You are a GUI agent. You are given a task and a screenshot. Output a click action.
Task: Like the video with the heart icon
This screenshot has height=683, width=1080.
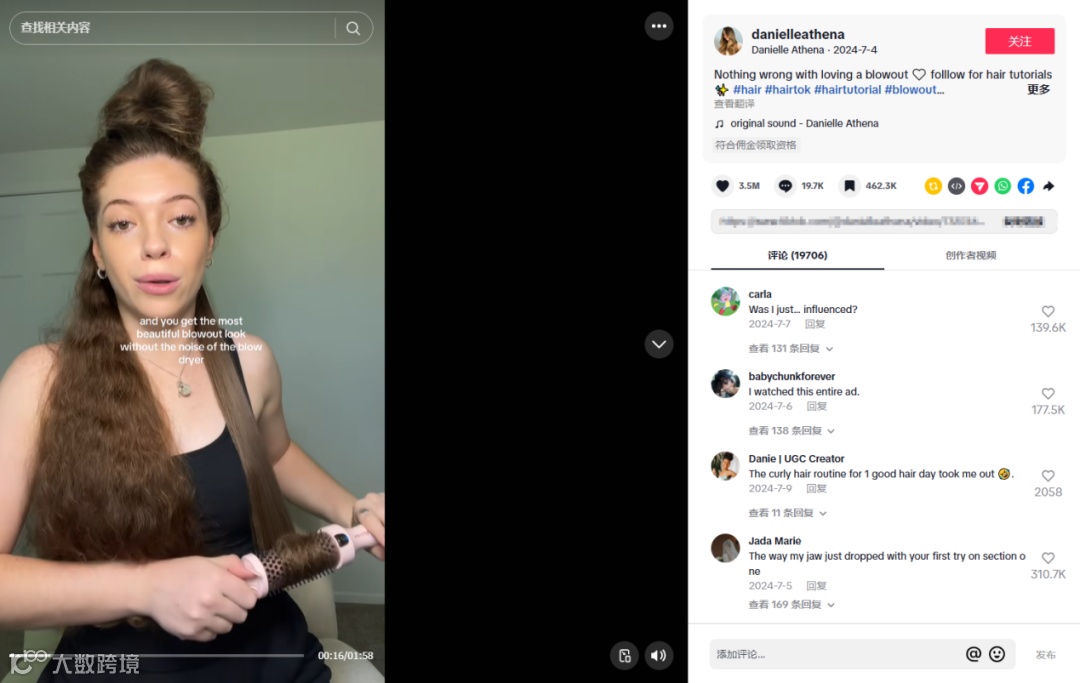pos(723,186)
